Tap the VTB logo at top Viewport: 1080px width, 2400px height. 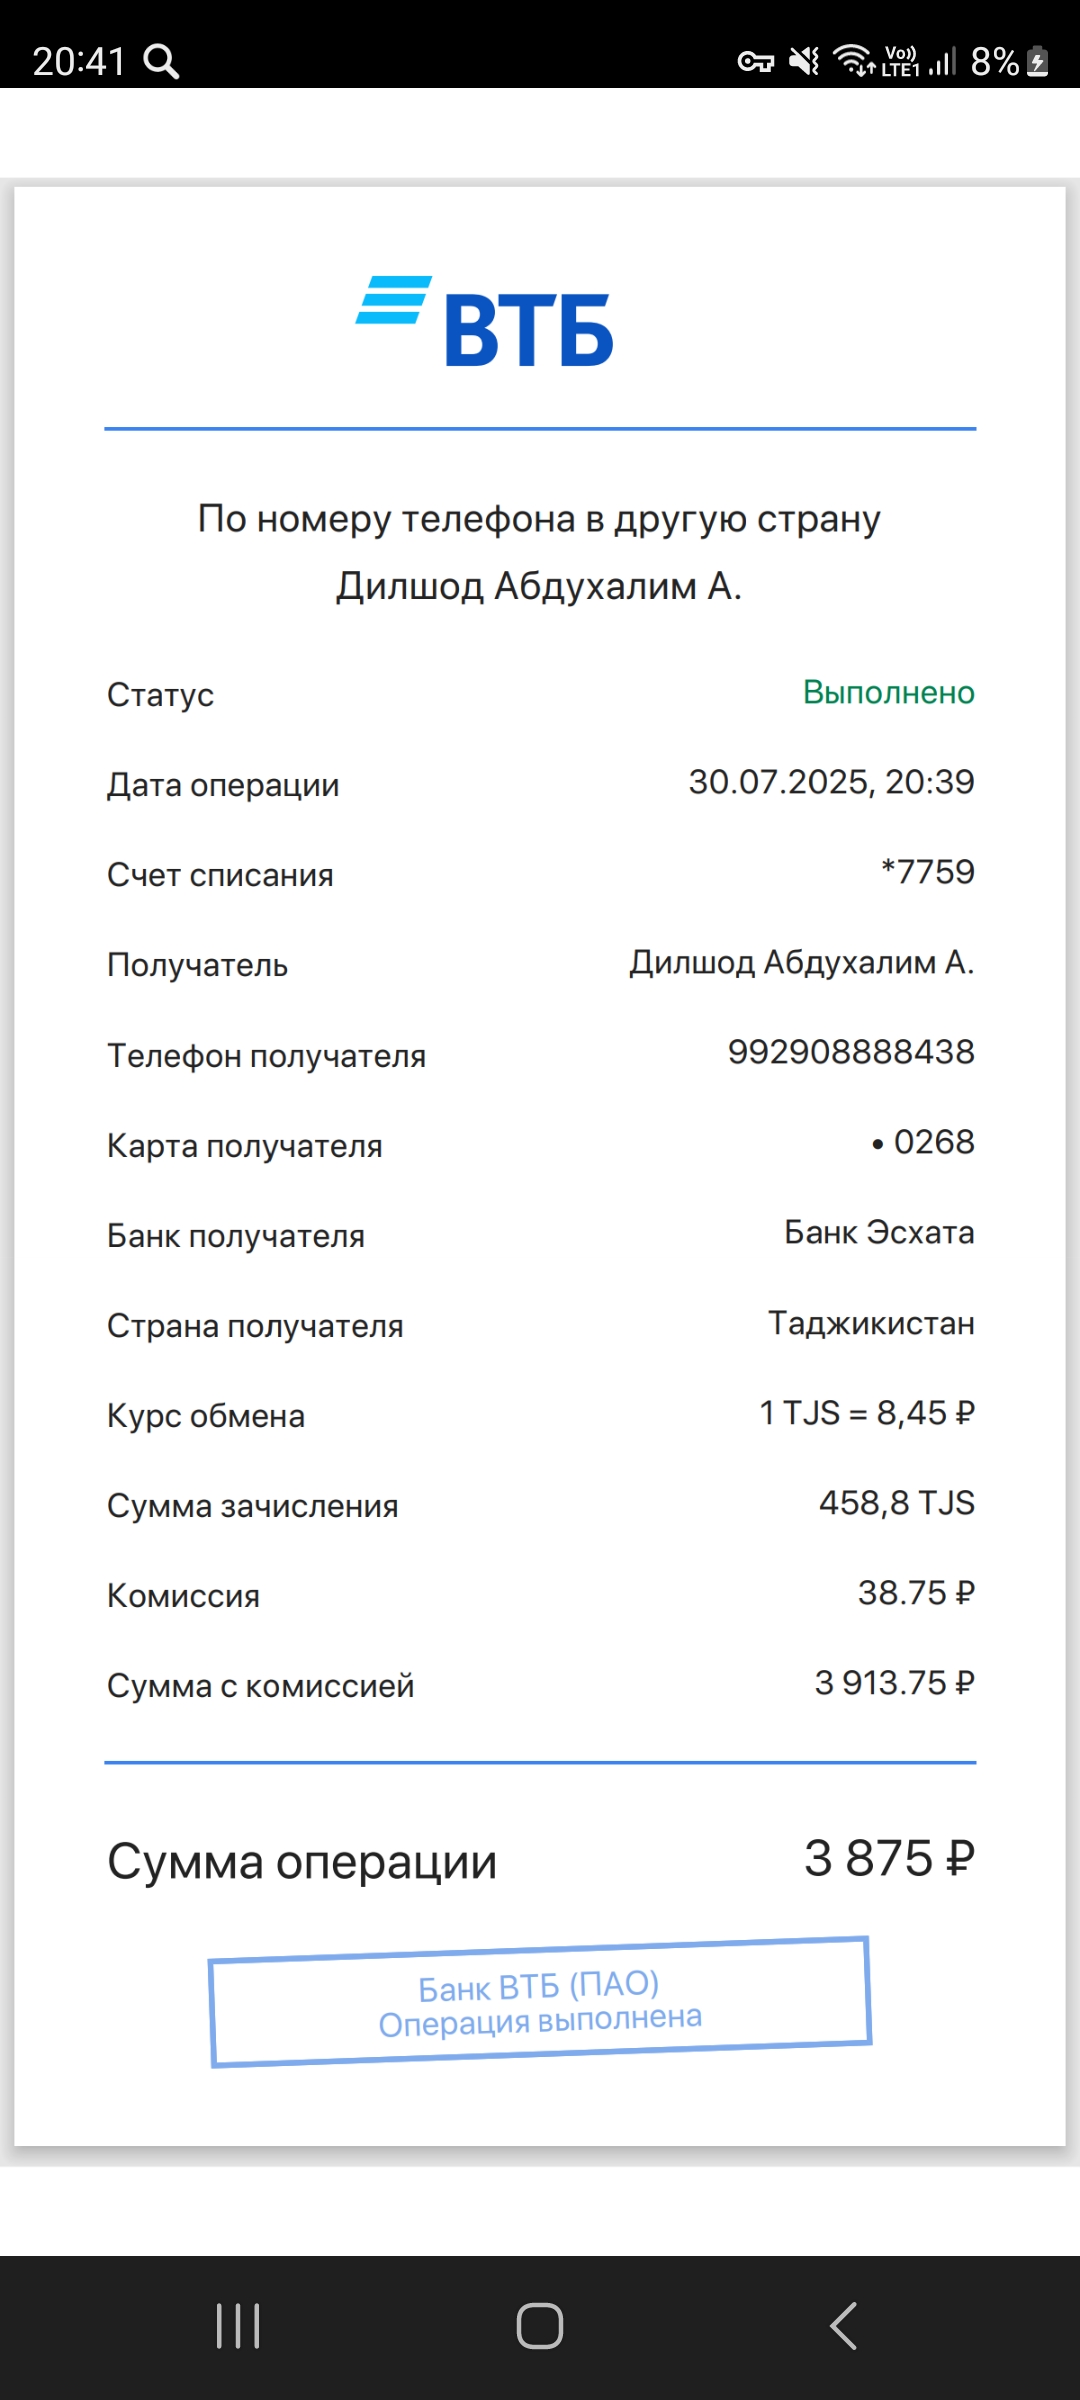485,320
